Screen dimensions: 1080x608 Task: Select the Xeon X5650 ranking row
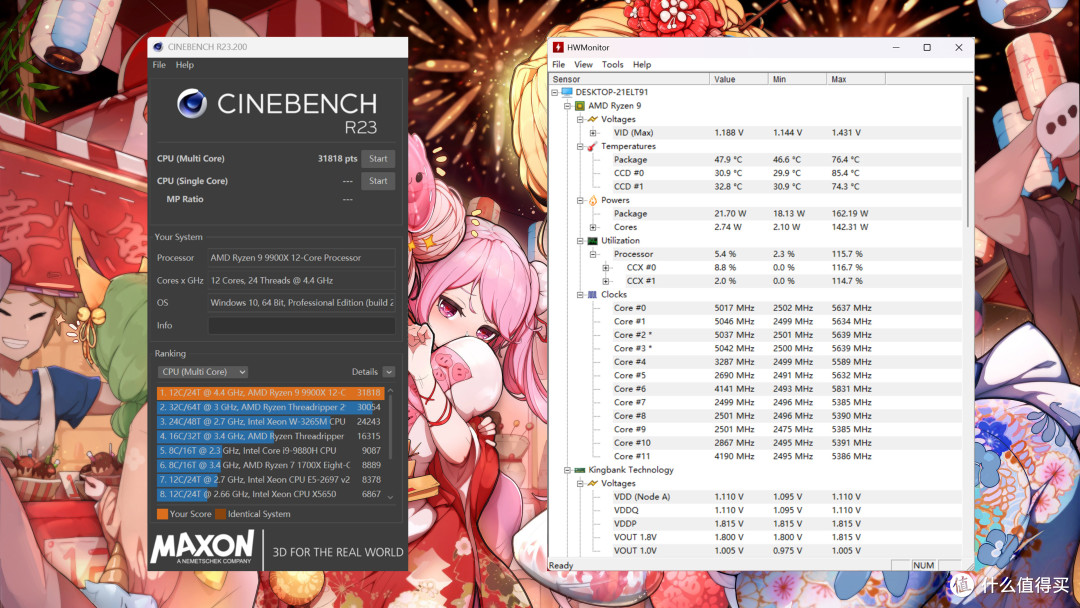270,494
